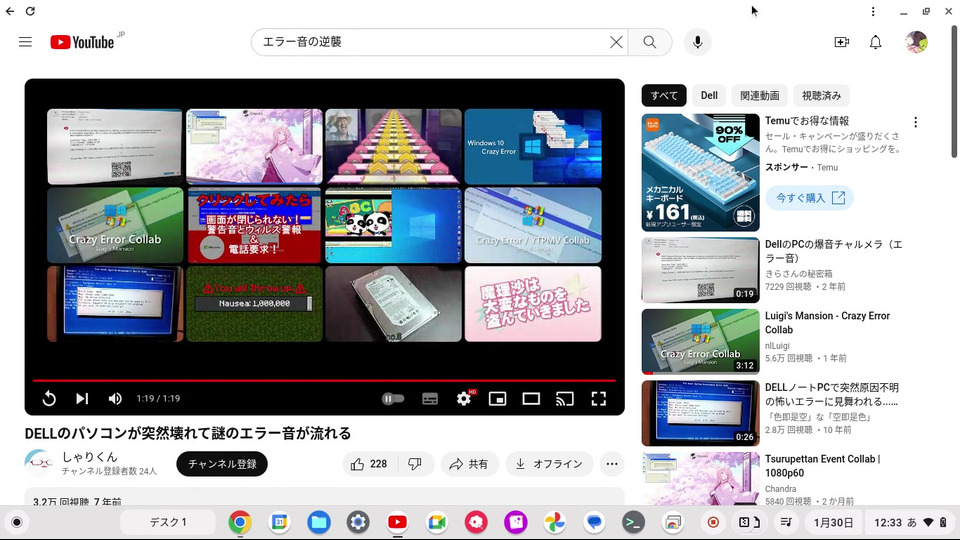This screenshot has height=540, width=960.
Task: Skip to the next video
Action: [82, 399]
